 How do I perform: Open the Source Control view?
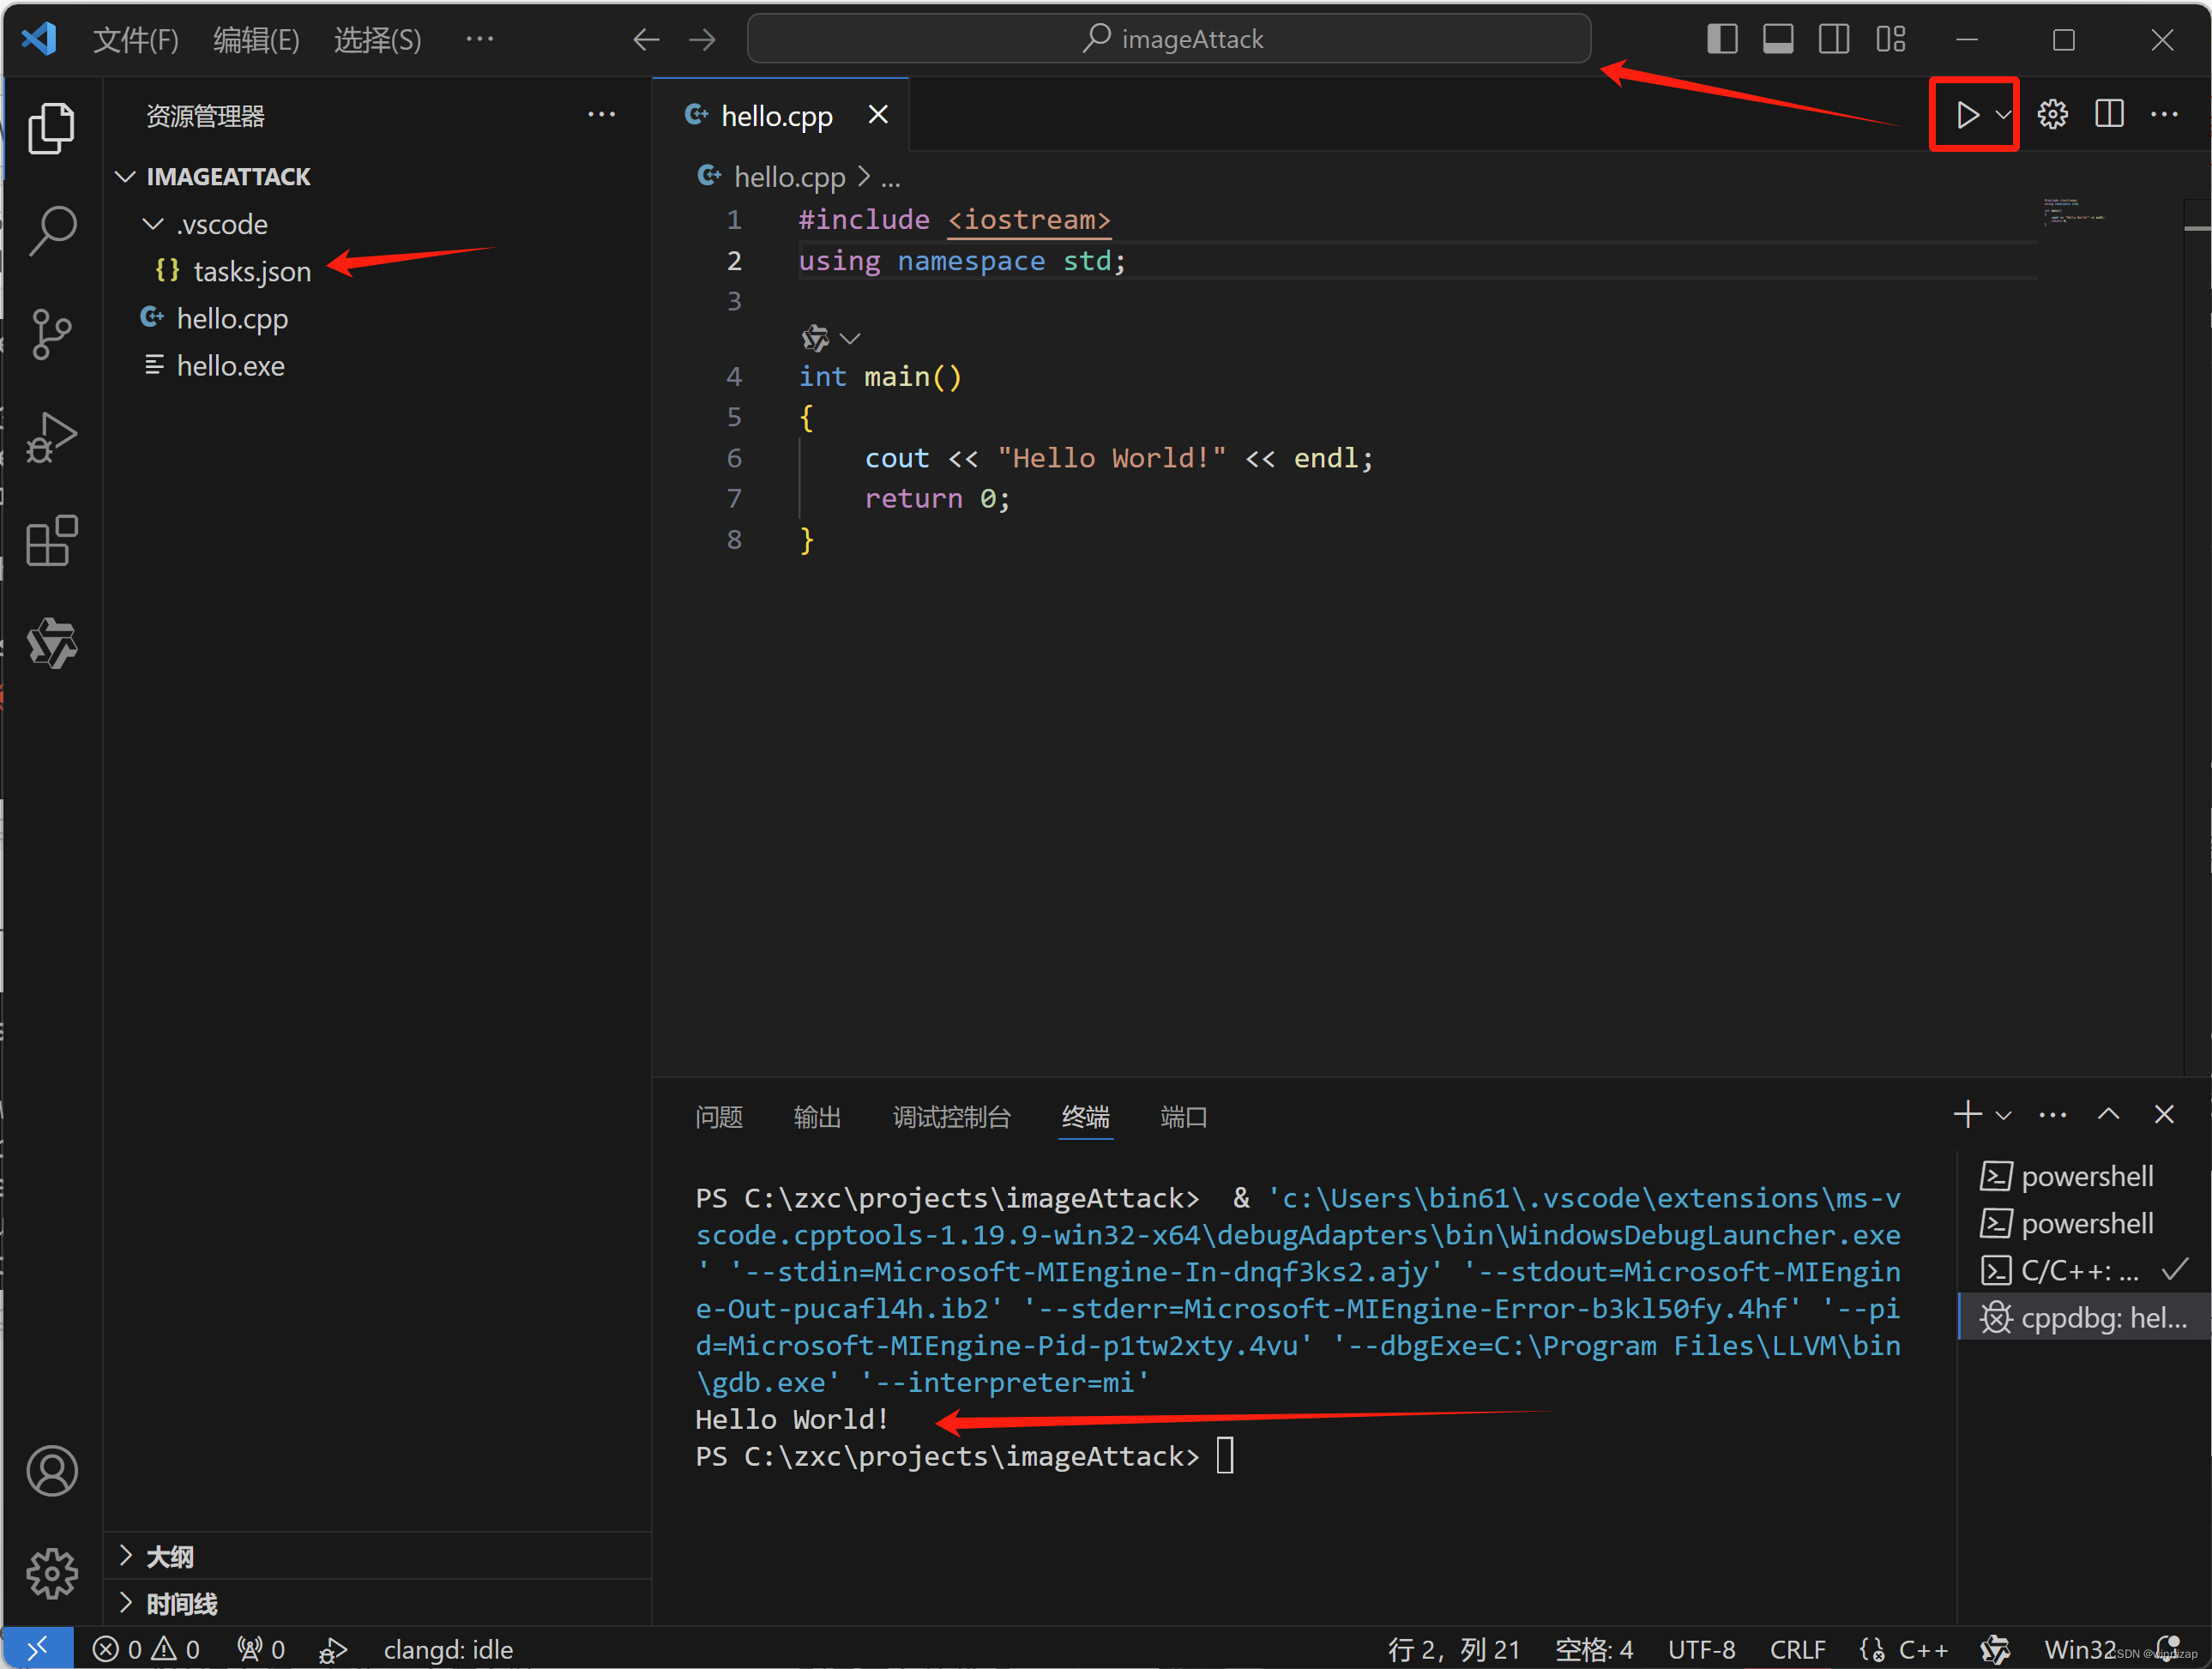point(51,333)
